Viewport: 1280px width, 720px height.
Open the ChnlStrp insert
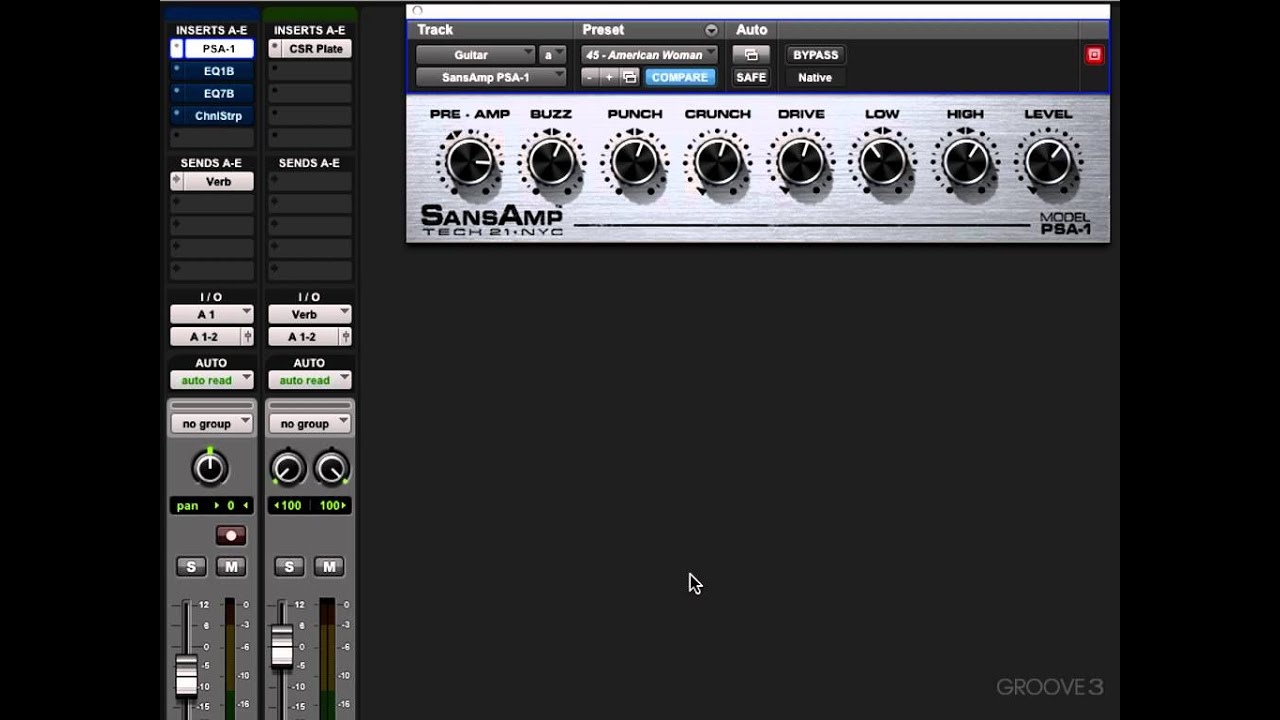[219, 116]
